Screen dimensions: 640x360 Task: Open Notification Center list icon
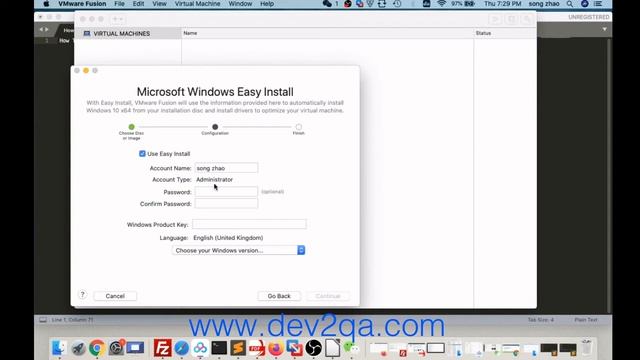(x=598, y=4)
